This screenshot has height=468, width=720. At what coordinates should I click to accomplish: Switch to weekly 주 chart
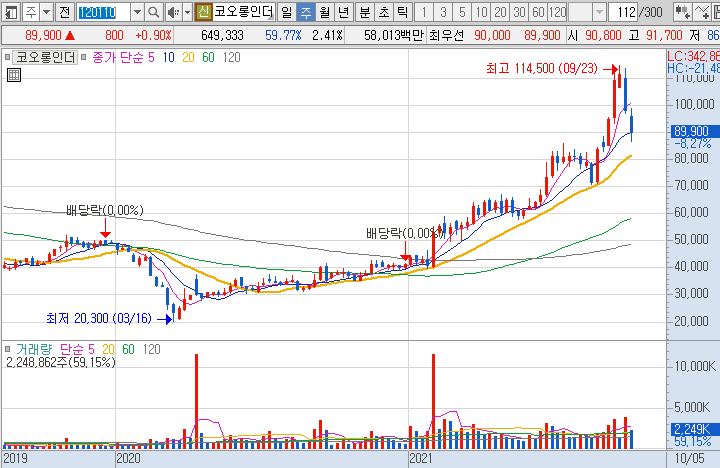(305, 12)
